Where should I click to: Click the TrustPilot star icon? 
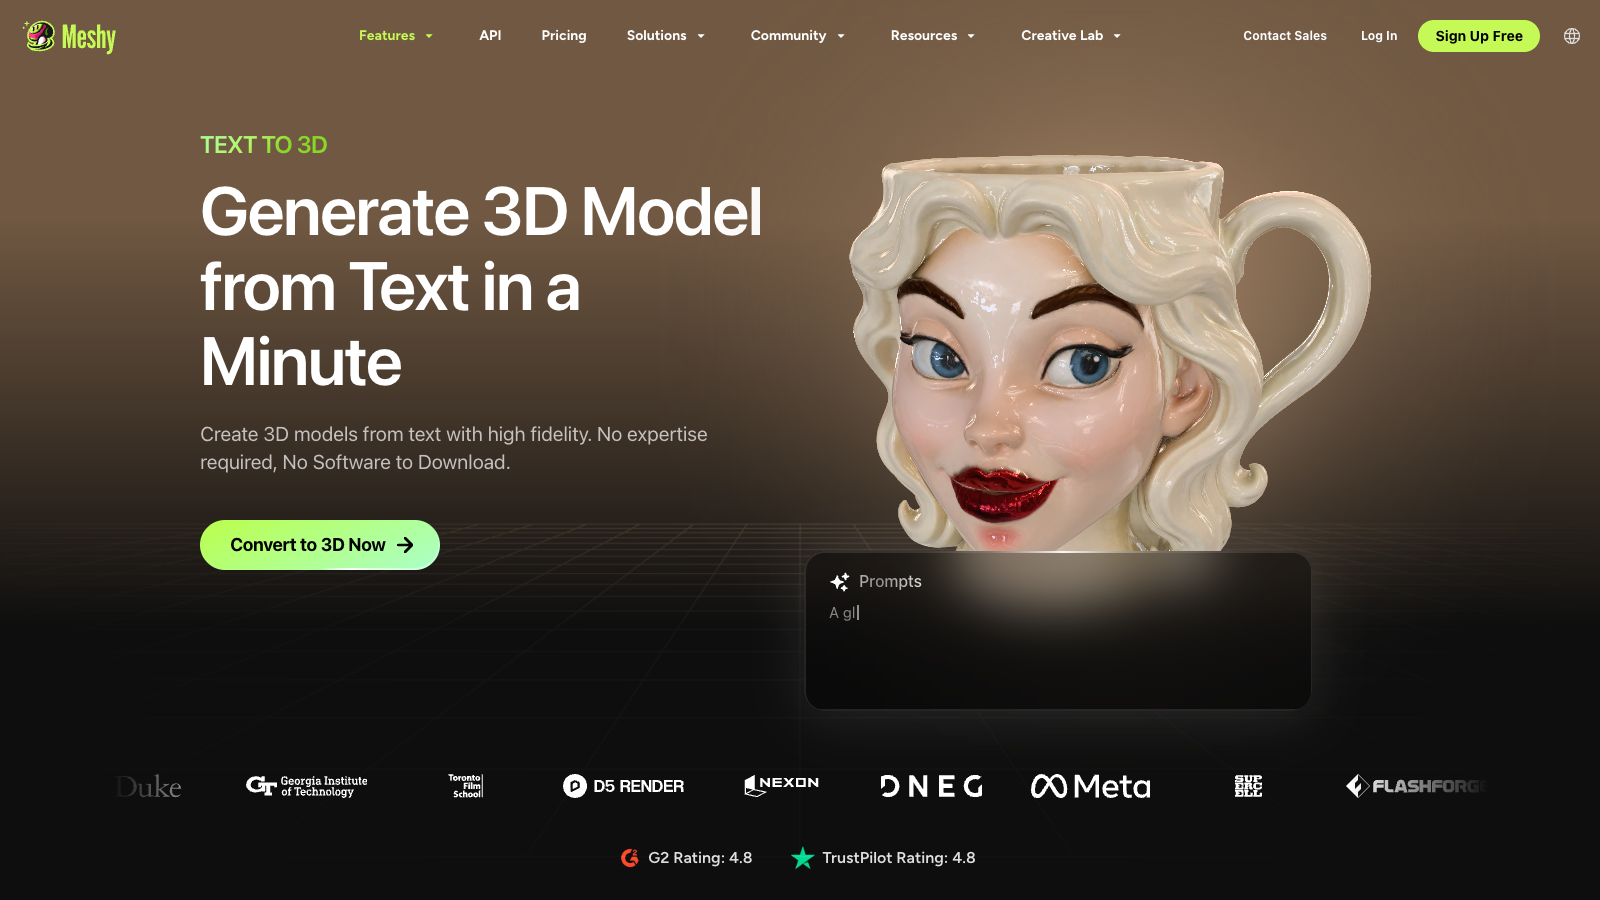click(802, 858)
